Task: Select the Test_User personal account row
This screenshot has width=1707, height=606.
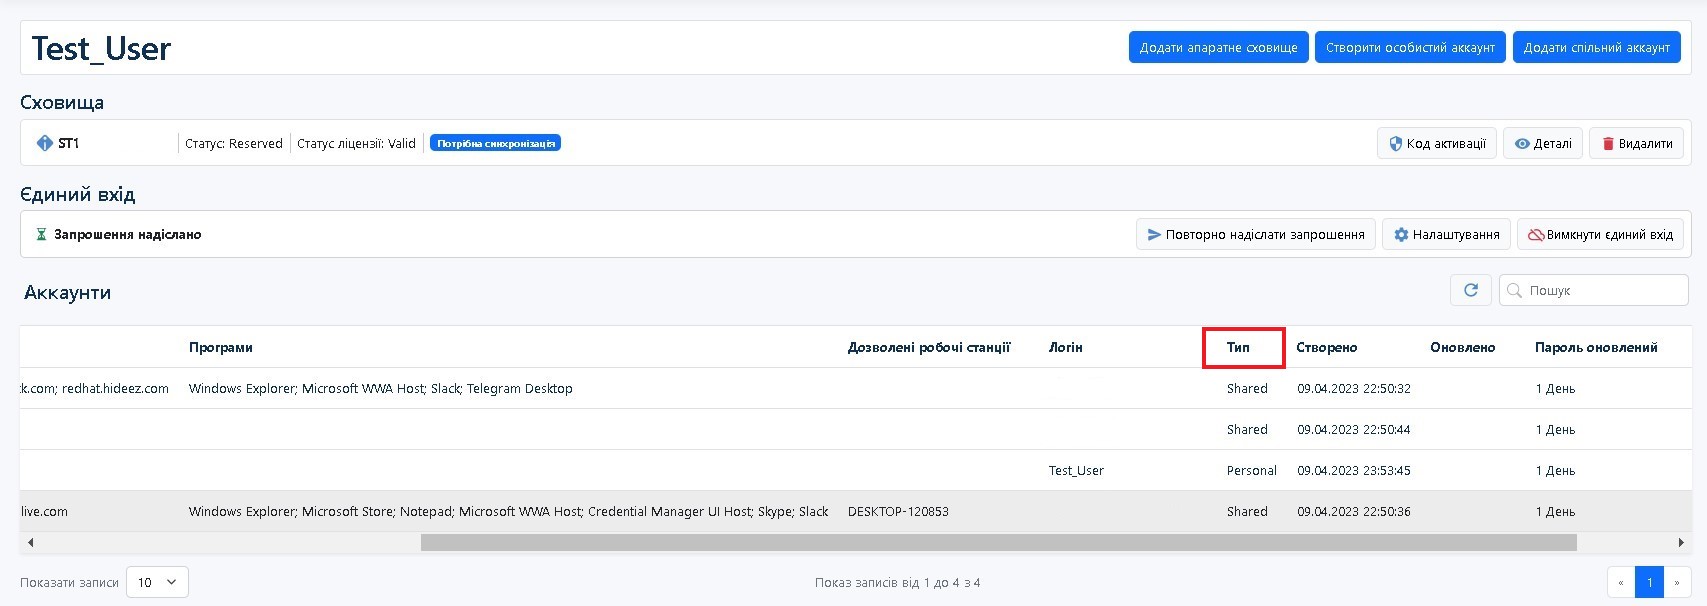Action: pos(1076,471)
